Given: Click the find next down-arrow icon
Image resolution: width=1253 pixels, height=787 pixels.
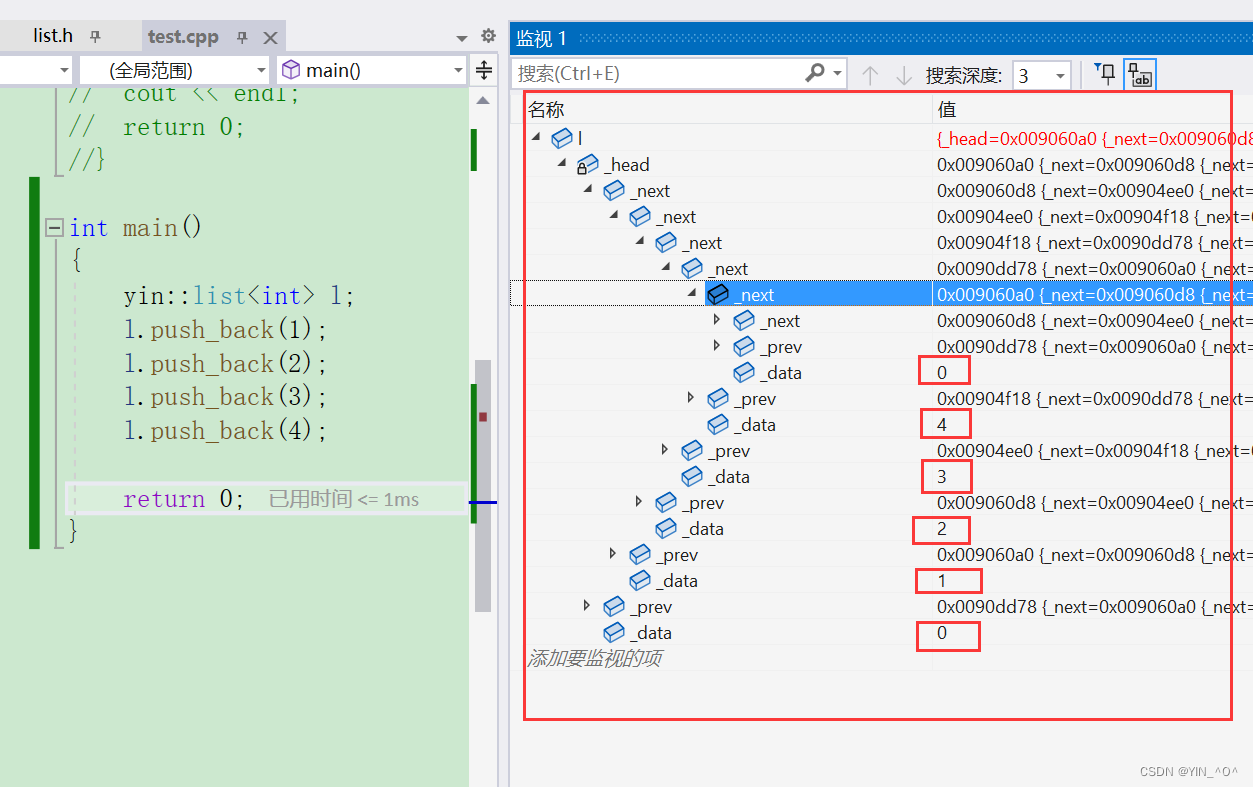Looking at the screenshot, I should pos(903,75).
